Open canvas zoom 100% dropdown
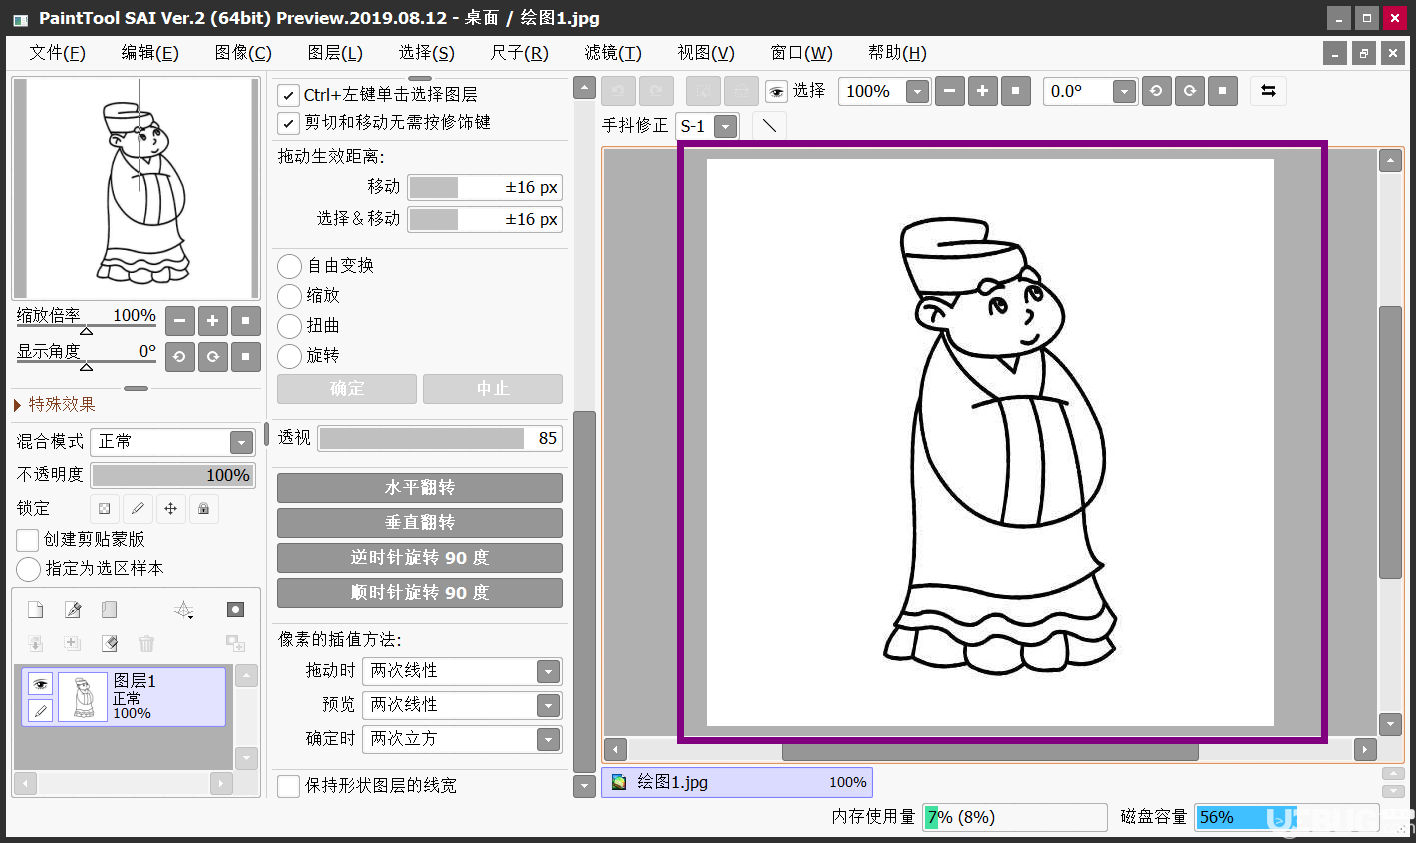 click(x=917, y=92)
